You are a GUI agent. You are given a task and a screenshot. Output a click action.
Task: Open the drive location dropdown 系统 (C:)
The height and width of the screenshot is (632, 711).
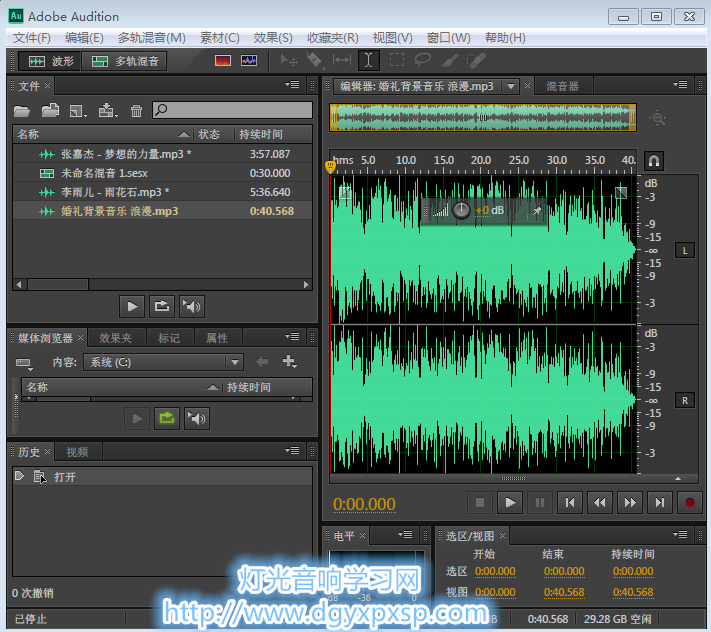[x=234, y=362]
